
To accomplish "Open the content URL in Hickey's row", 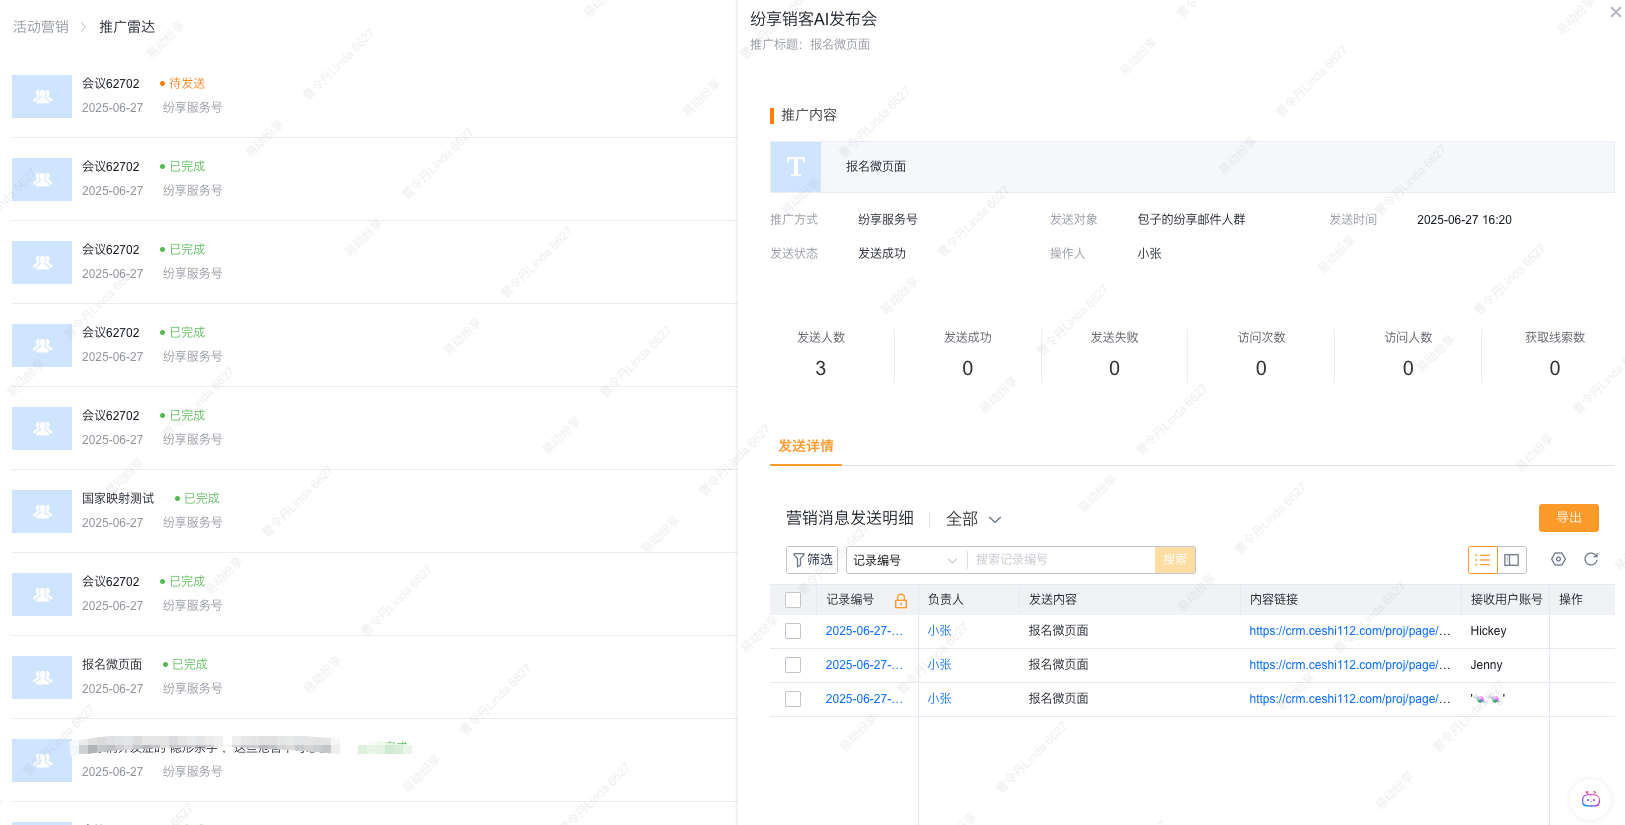I will click(1350, 631).
